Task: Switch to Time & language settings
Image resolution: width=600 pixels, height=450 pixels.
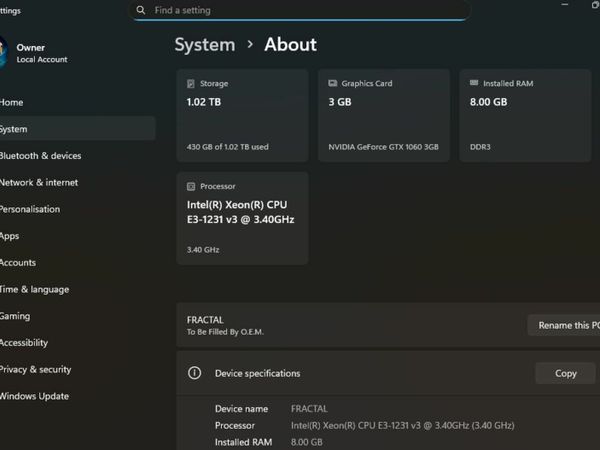Action: click(x=34, y=289)
